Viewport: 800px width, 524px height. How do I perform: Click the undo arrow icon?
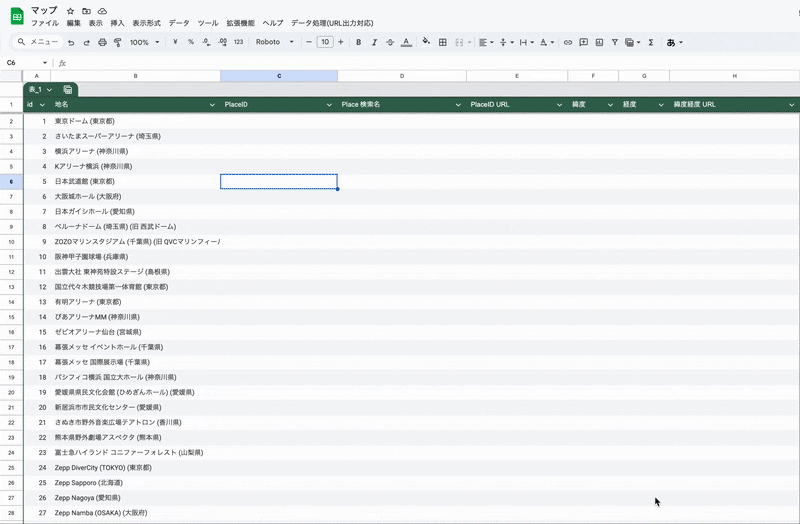(x=71, y=42)
